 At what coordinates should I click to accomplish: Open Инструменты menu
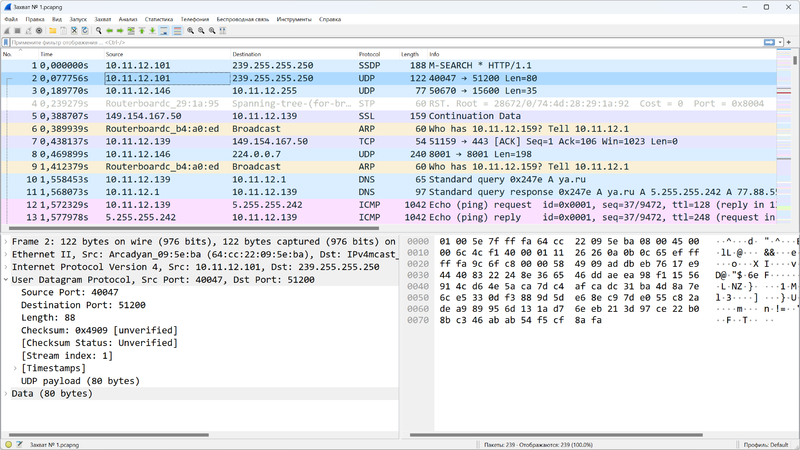(x=294, y=19)
